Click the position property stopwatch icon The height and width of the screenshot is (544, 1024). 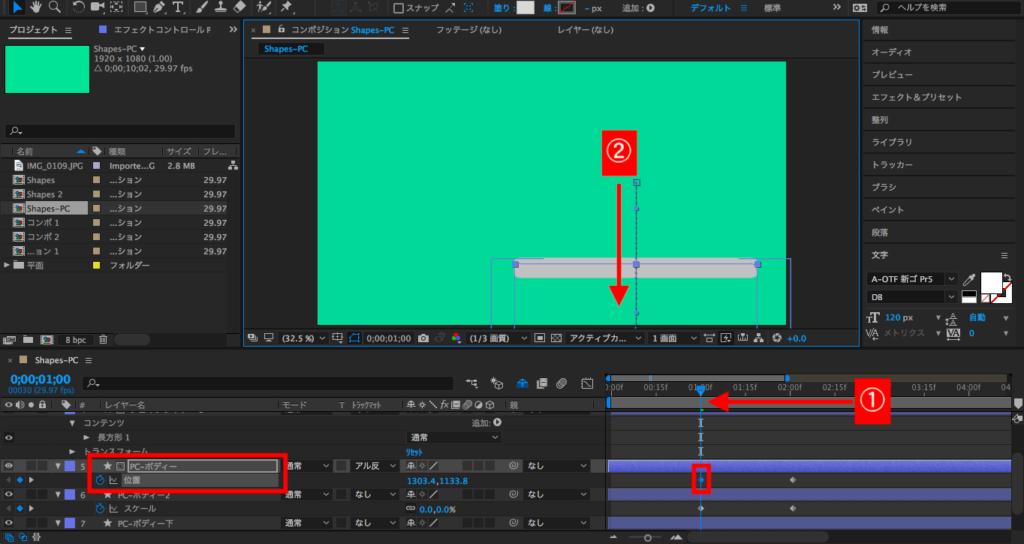pyautogui.click(x=99, y=481)
